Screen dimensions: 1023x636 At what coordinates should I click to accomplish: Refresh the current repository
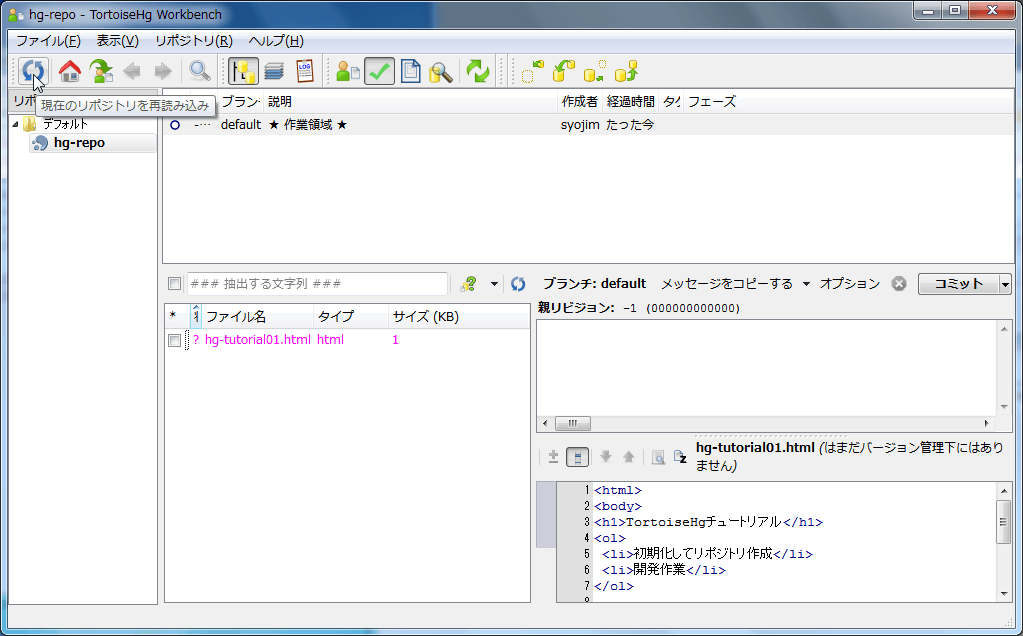click(33, 71)
